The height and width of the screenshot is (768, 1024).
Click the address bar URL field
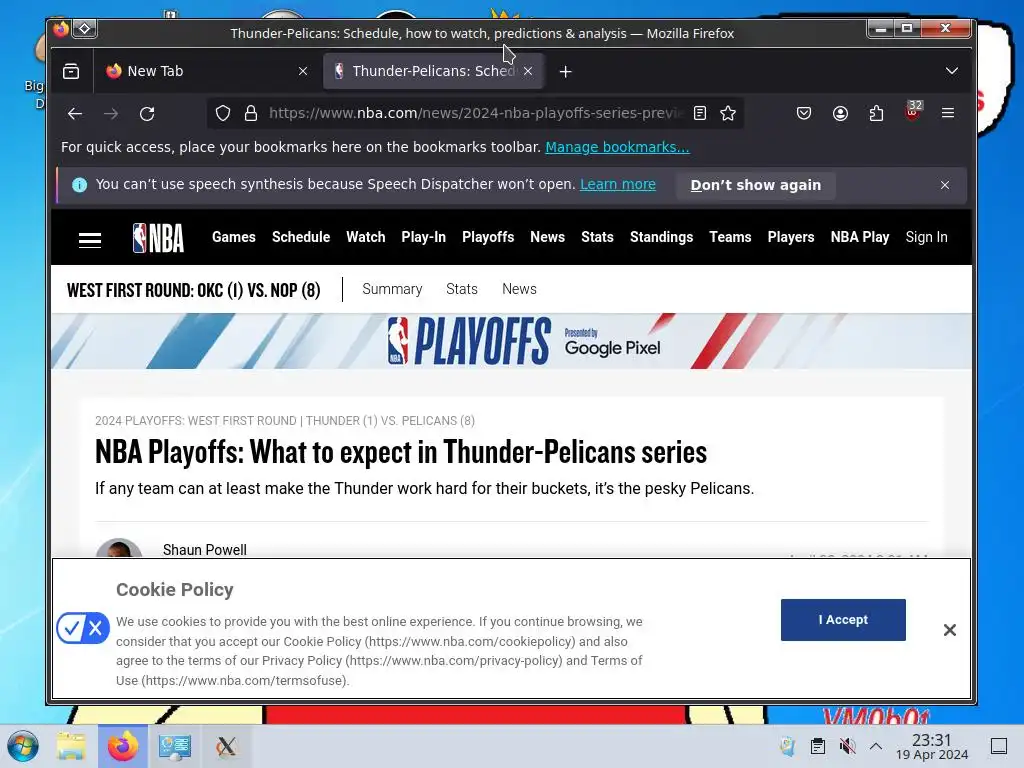pos(475,114)
